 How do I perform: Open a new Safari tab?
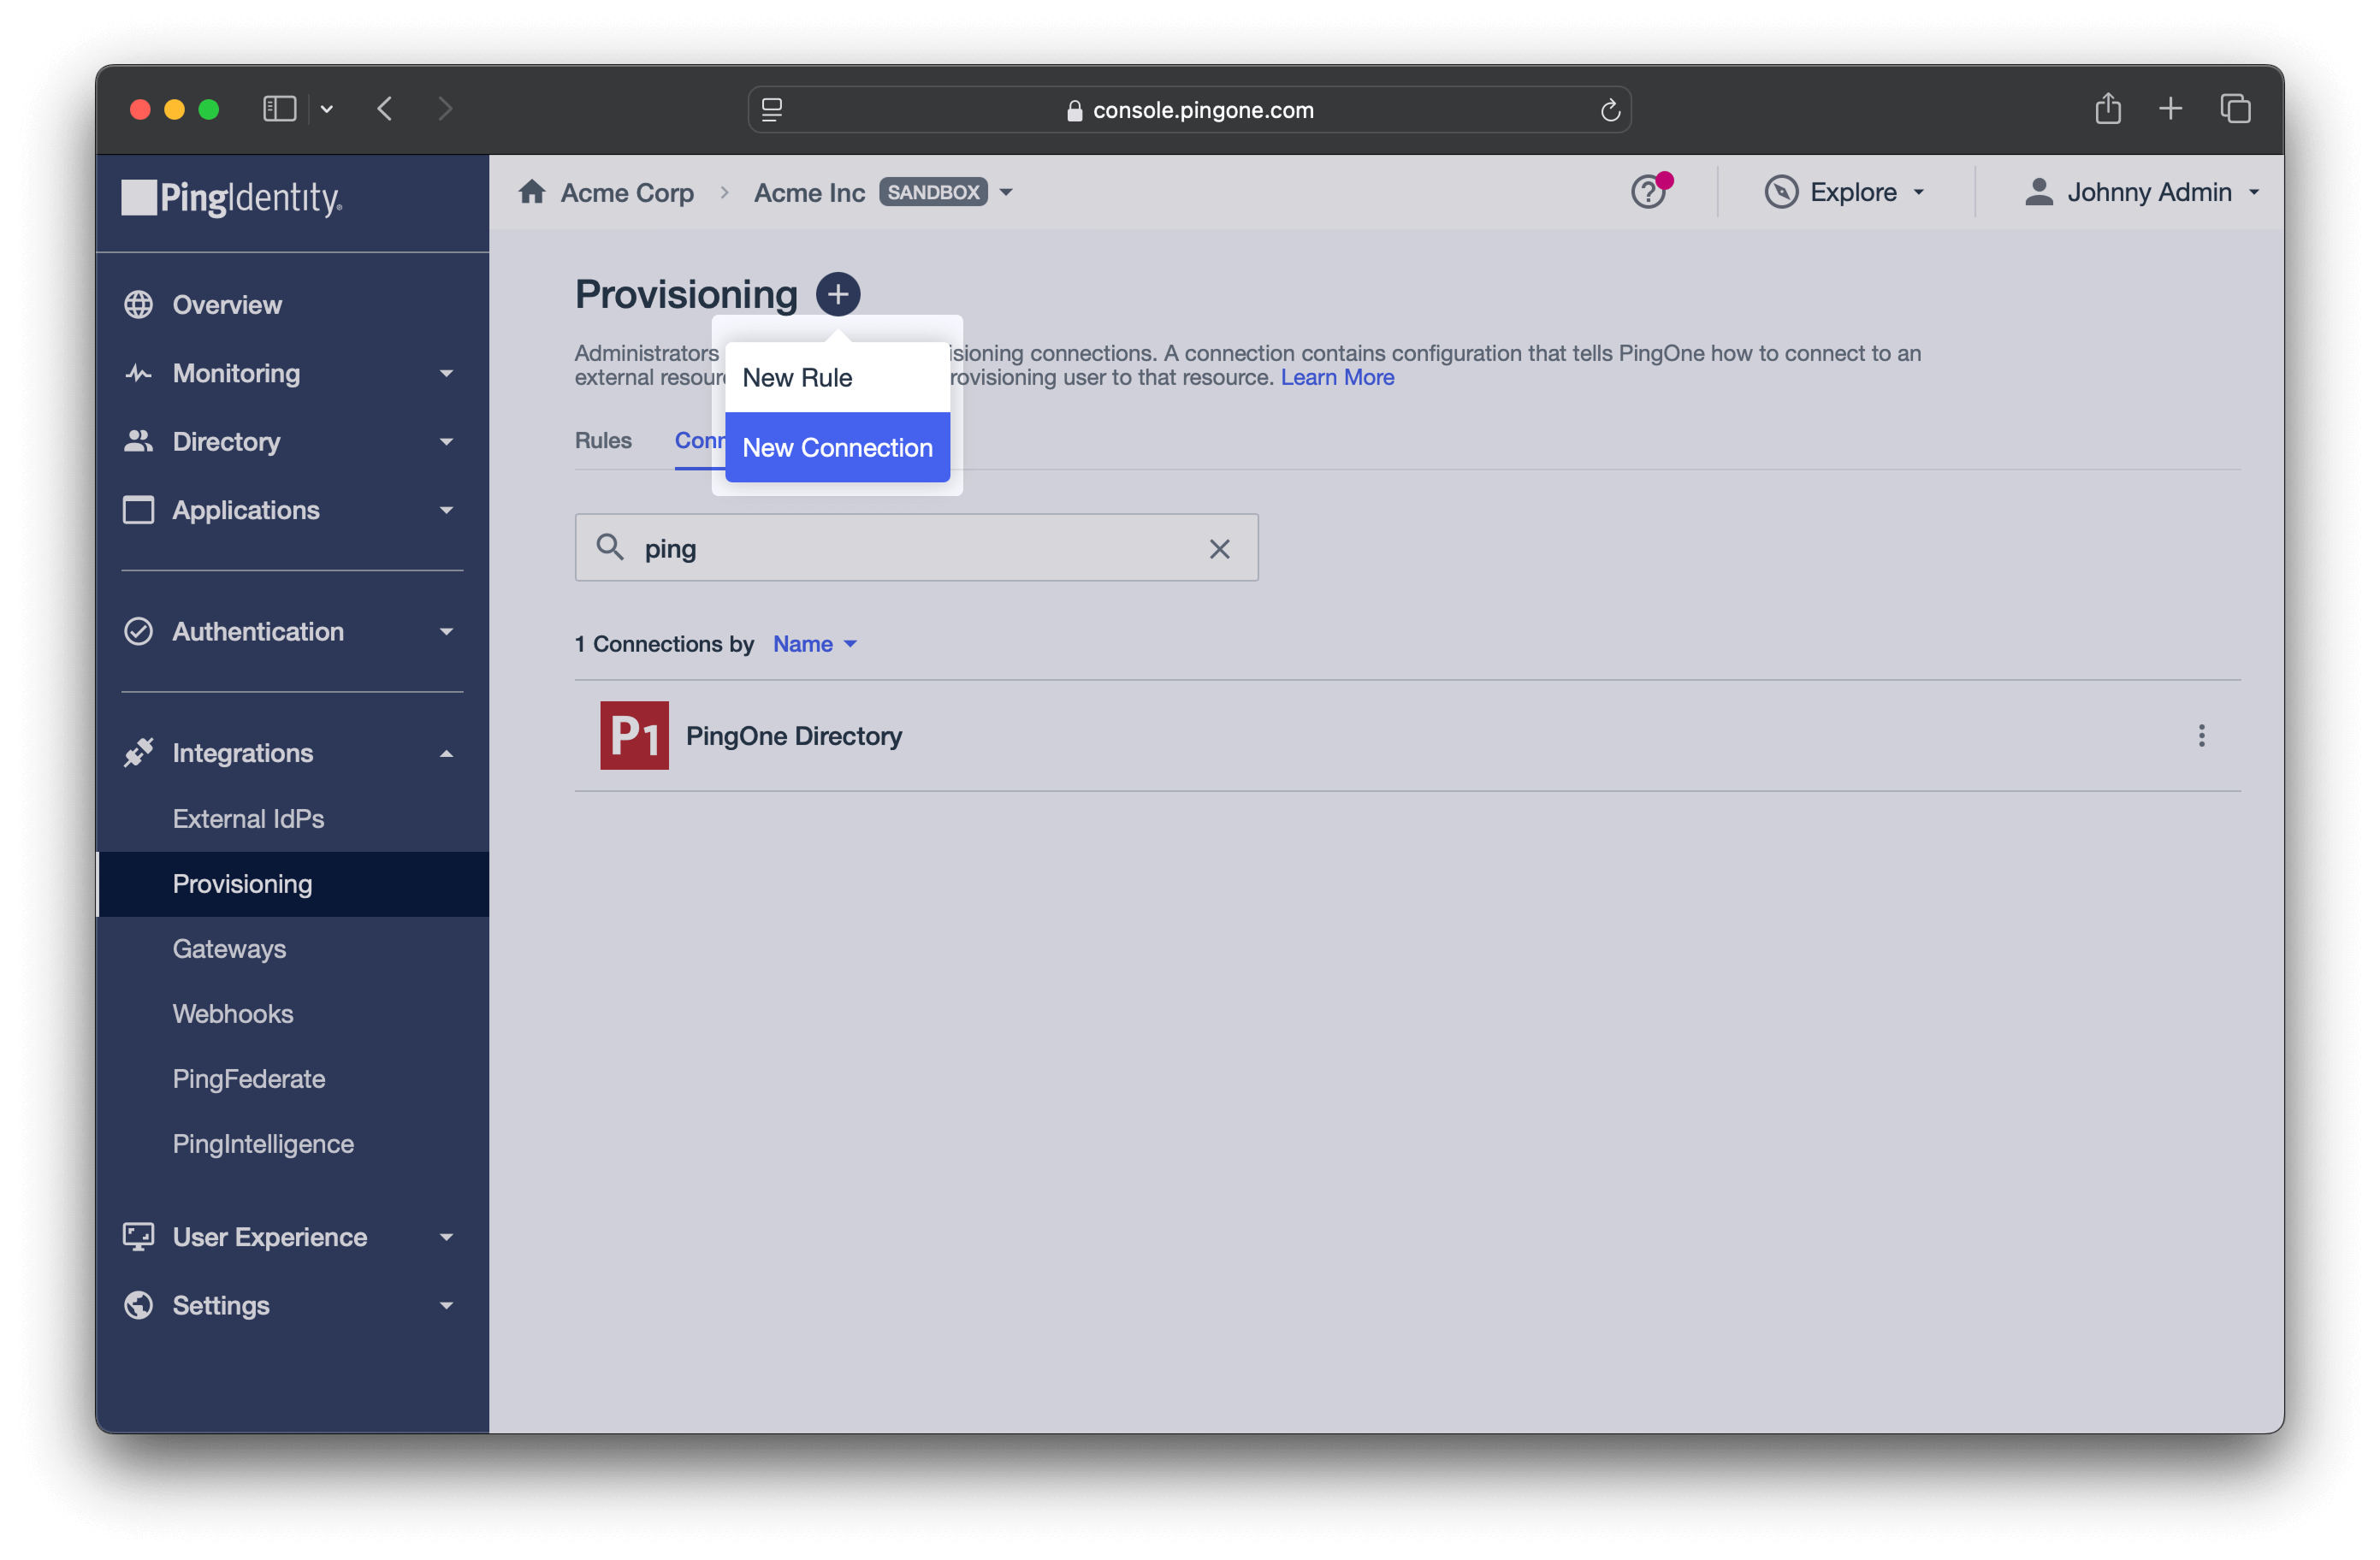coord(2171,108)
